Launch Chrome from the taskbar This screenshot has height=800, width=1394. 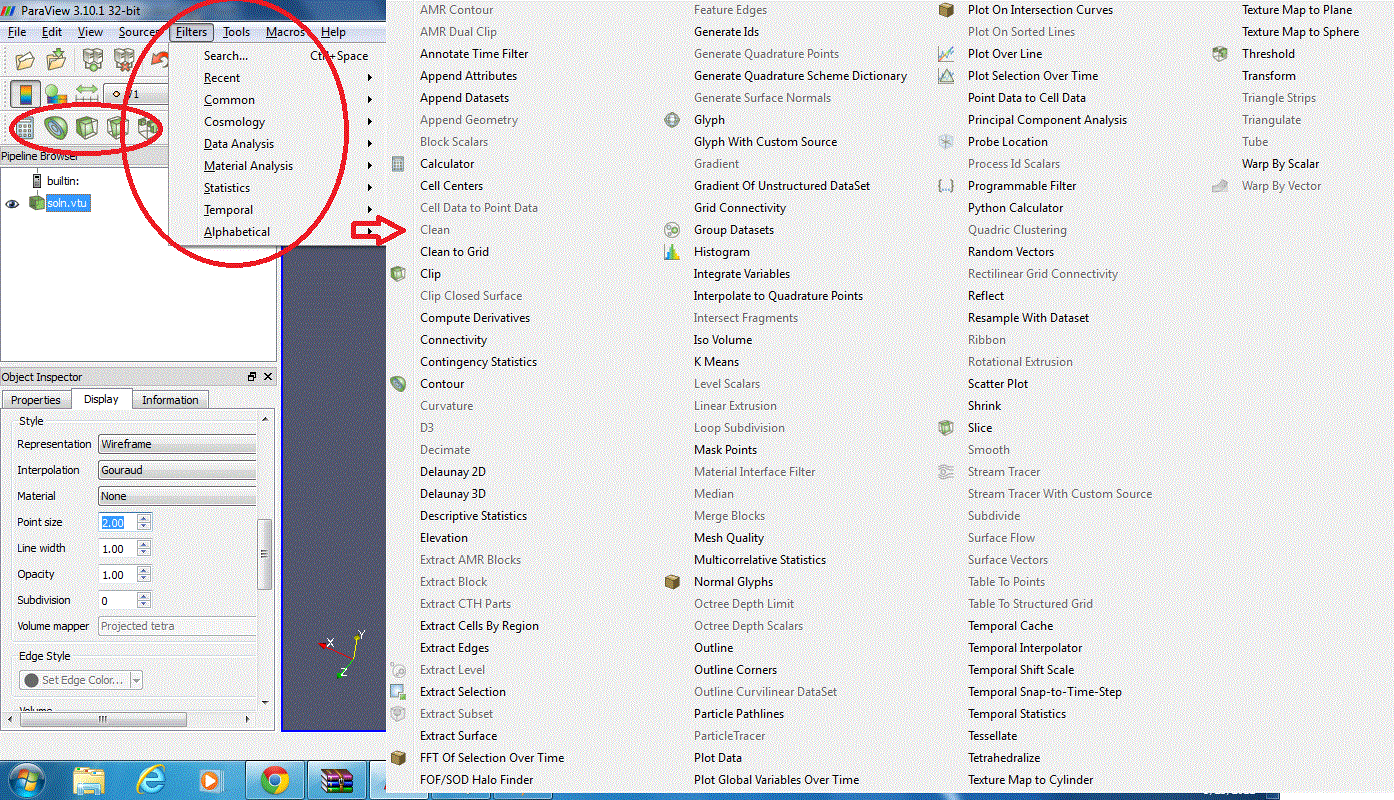coord(276,780)
